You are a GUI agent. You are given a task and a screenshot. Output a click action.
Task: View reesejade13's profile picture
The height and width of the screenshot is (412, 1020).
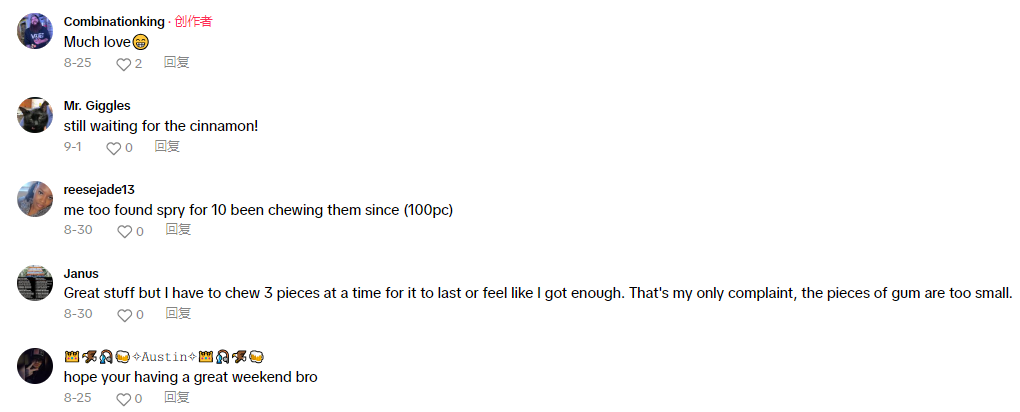click(x=35, y=199)
